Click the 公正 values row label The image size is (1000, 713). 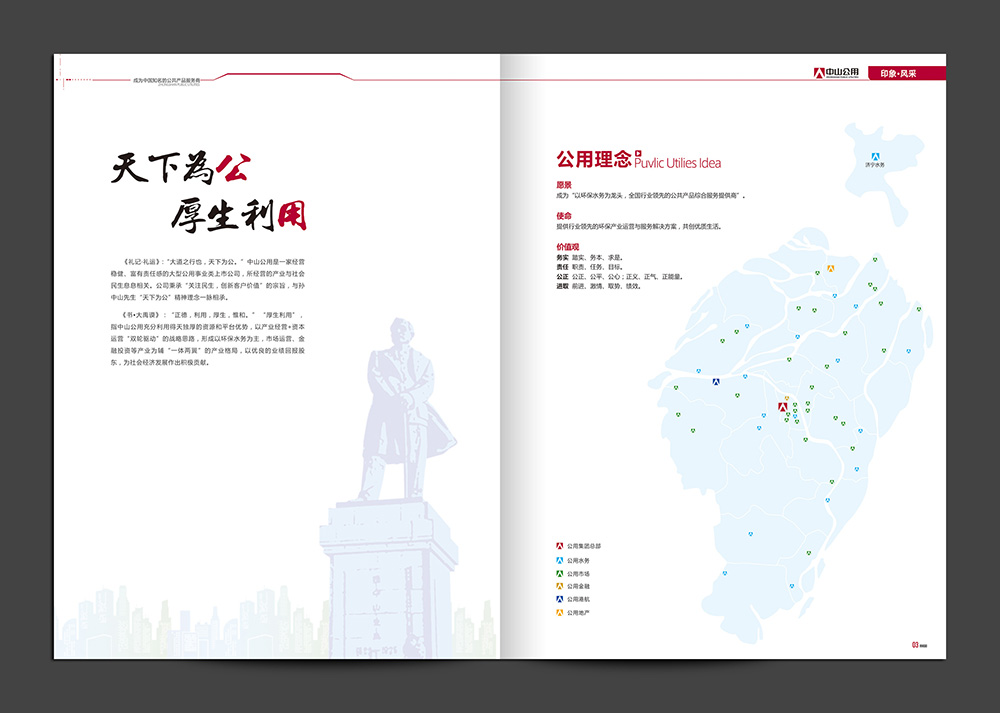click(562, 277)
